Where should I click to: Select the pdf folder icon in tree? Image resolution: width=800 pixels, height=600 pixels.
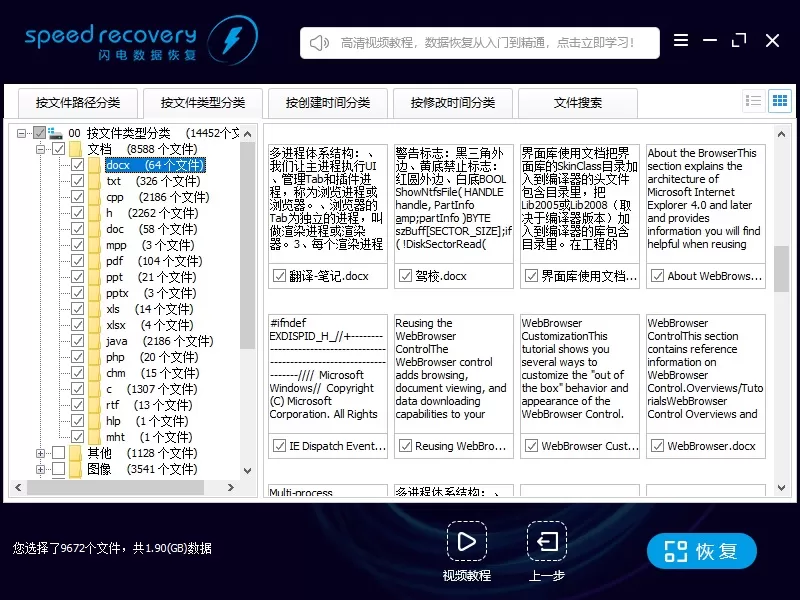coord(94,261)
